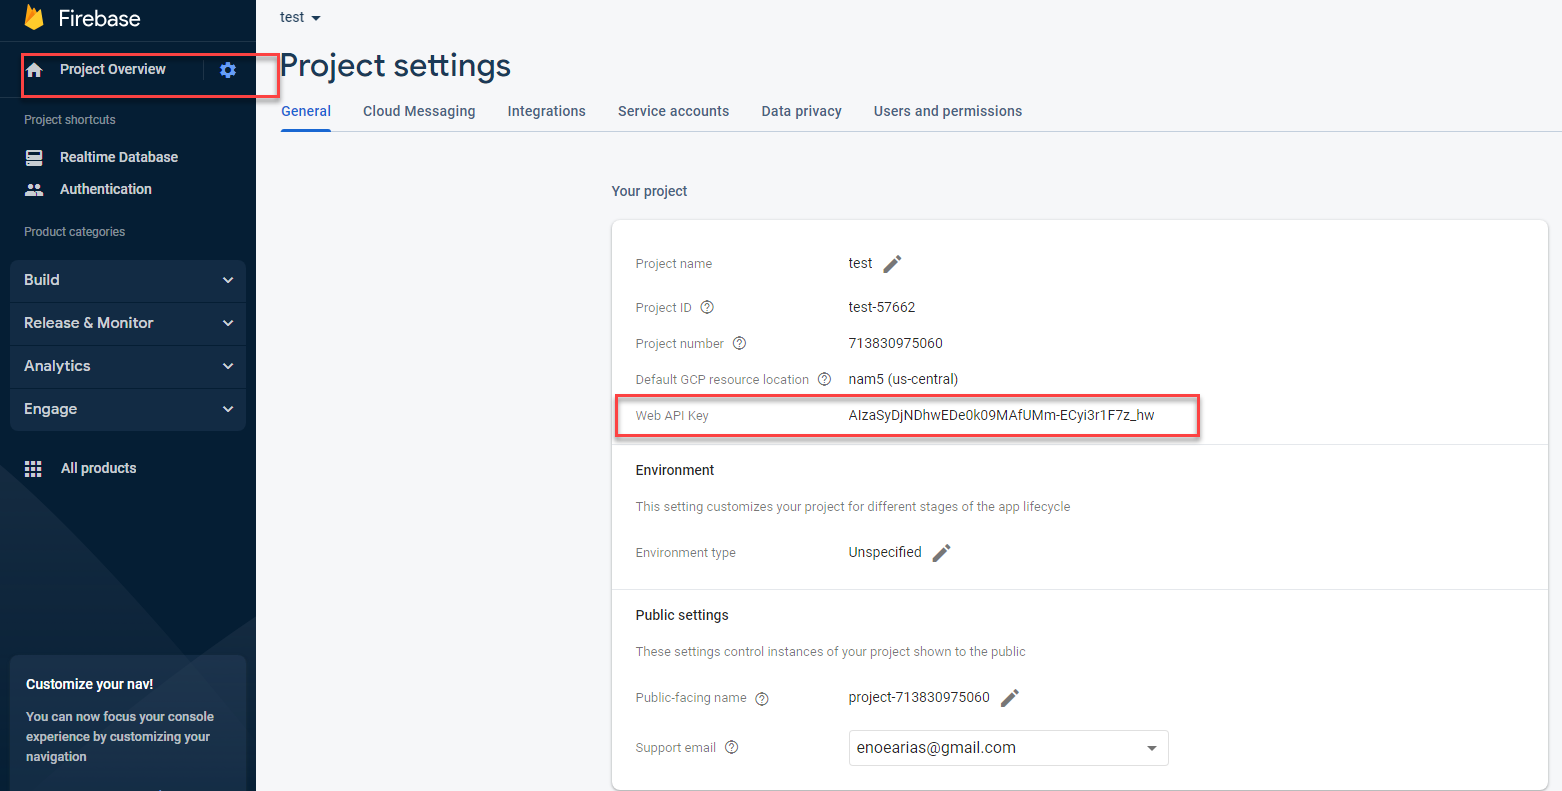Screen dimensions: 1562x791
Task: Click help icon next to Project ID
Action: (707, 307)
